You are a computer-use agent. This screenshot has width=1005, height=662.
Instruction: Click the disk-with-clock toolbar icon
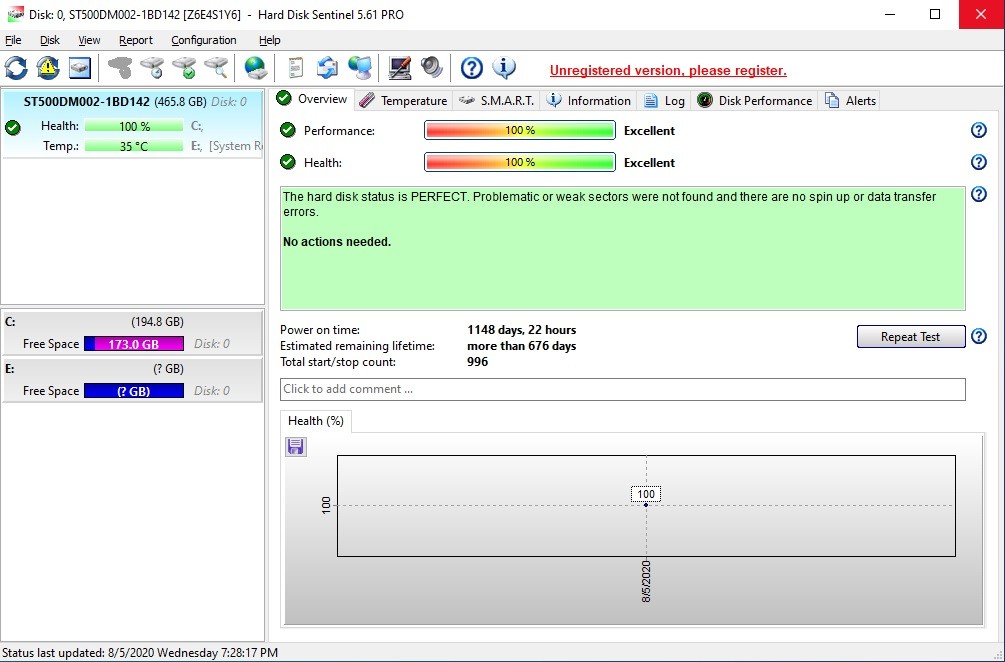(x=152, y=68)
